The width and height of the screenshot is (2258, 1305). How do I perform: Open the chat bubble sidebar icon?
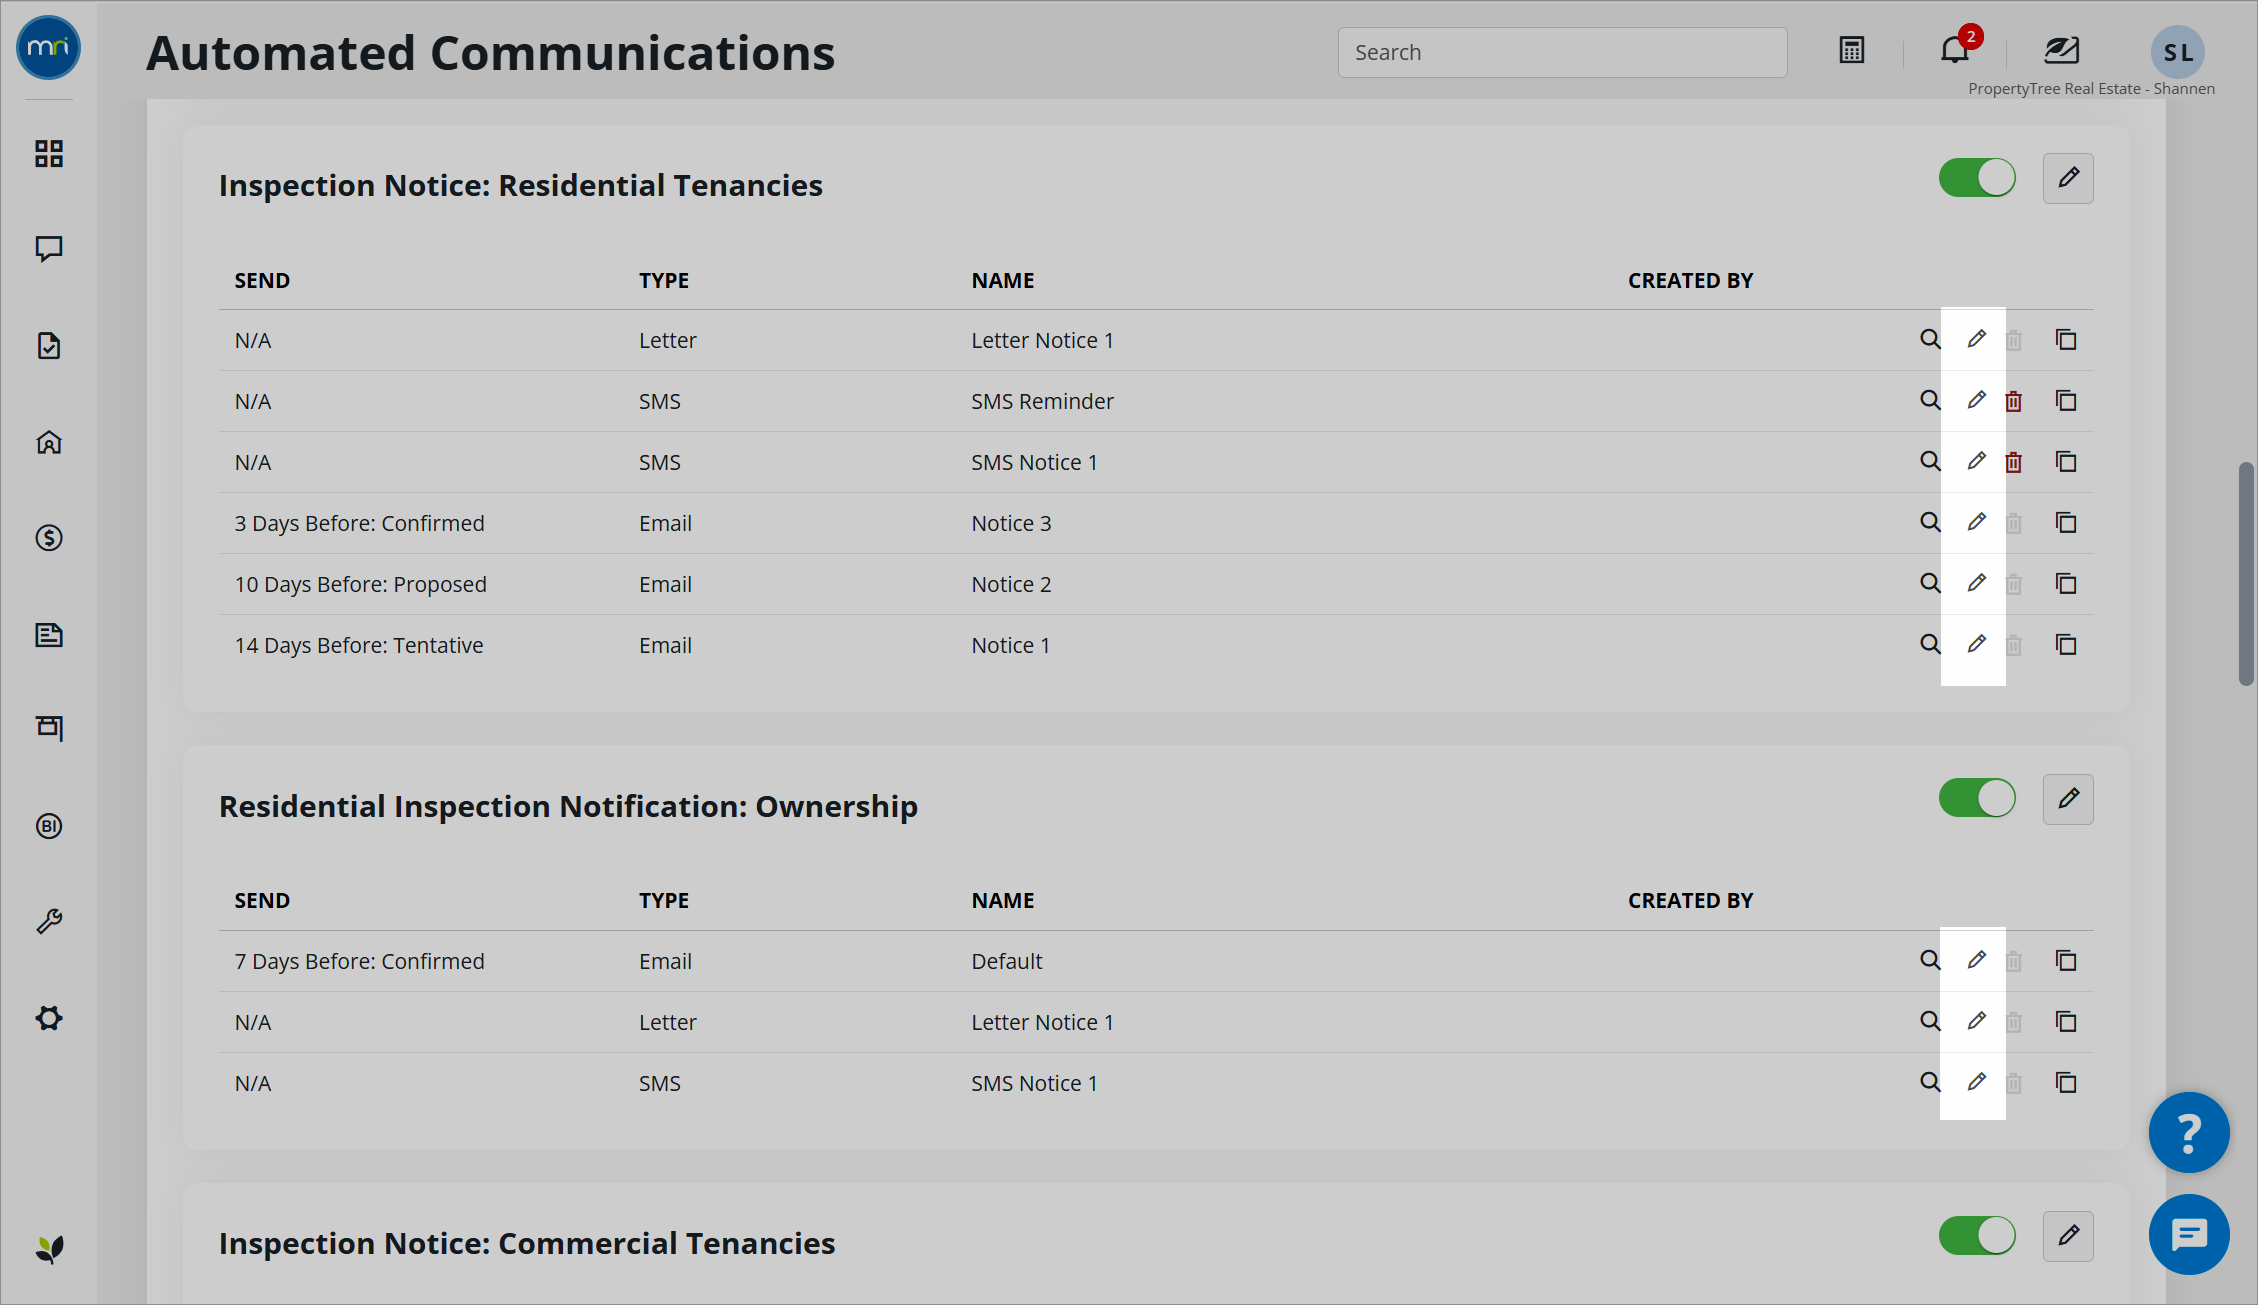(x=49, y=249)
